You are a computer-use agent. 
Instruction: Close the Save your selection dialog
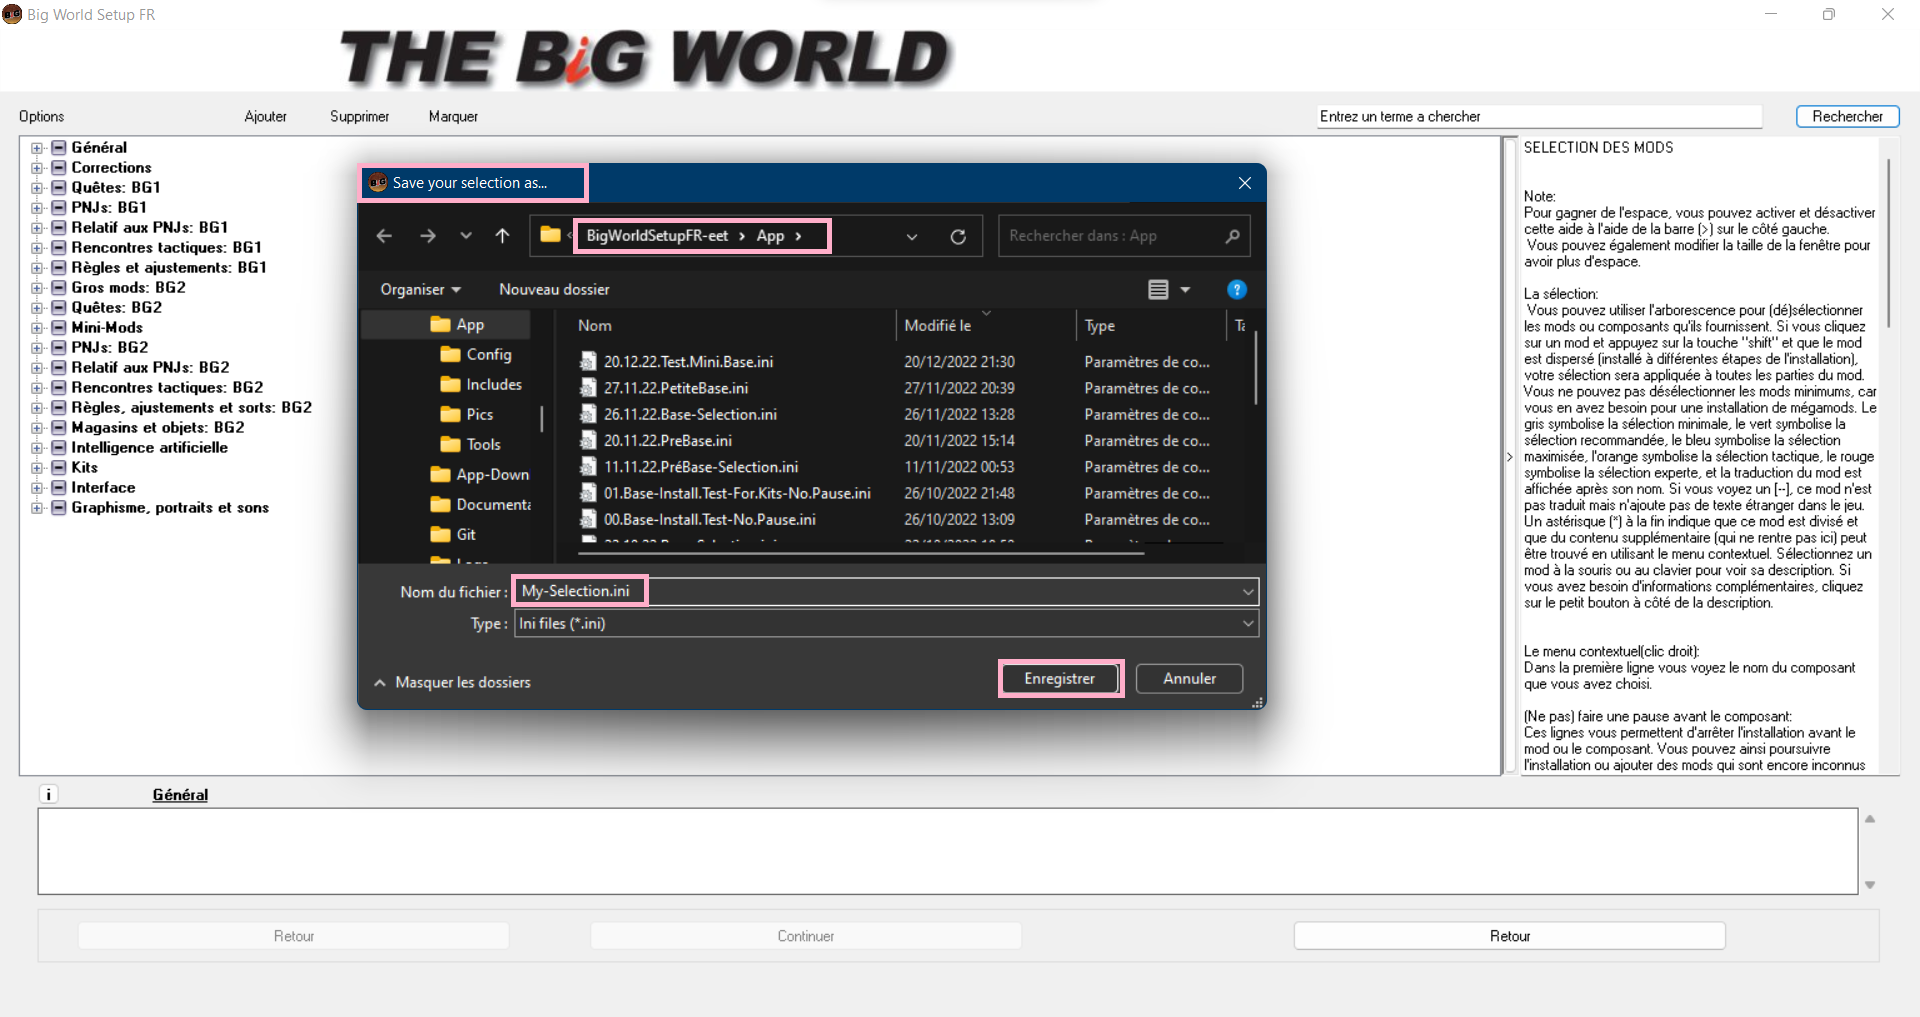click(1245, 183)
